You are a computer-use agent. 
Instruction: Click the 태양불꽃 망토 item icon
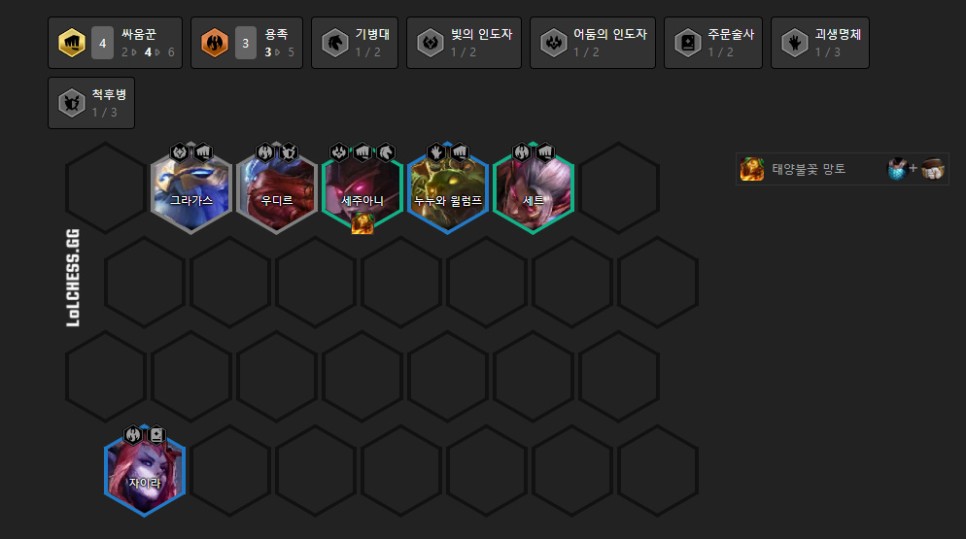(x=752, y=169)
